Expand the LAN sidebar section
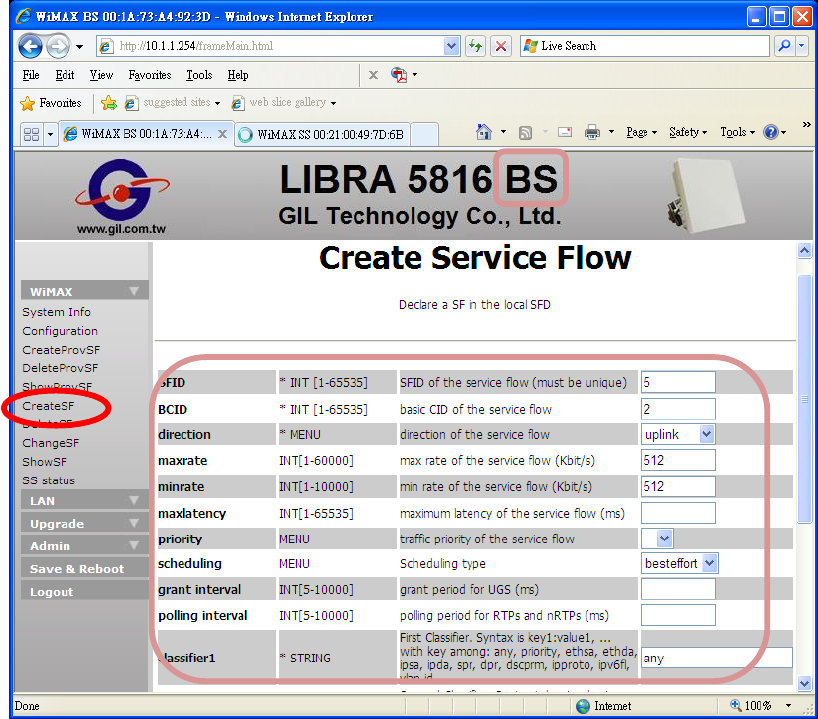Screen dimensions: 818x719 (85, 500)
